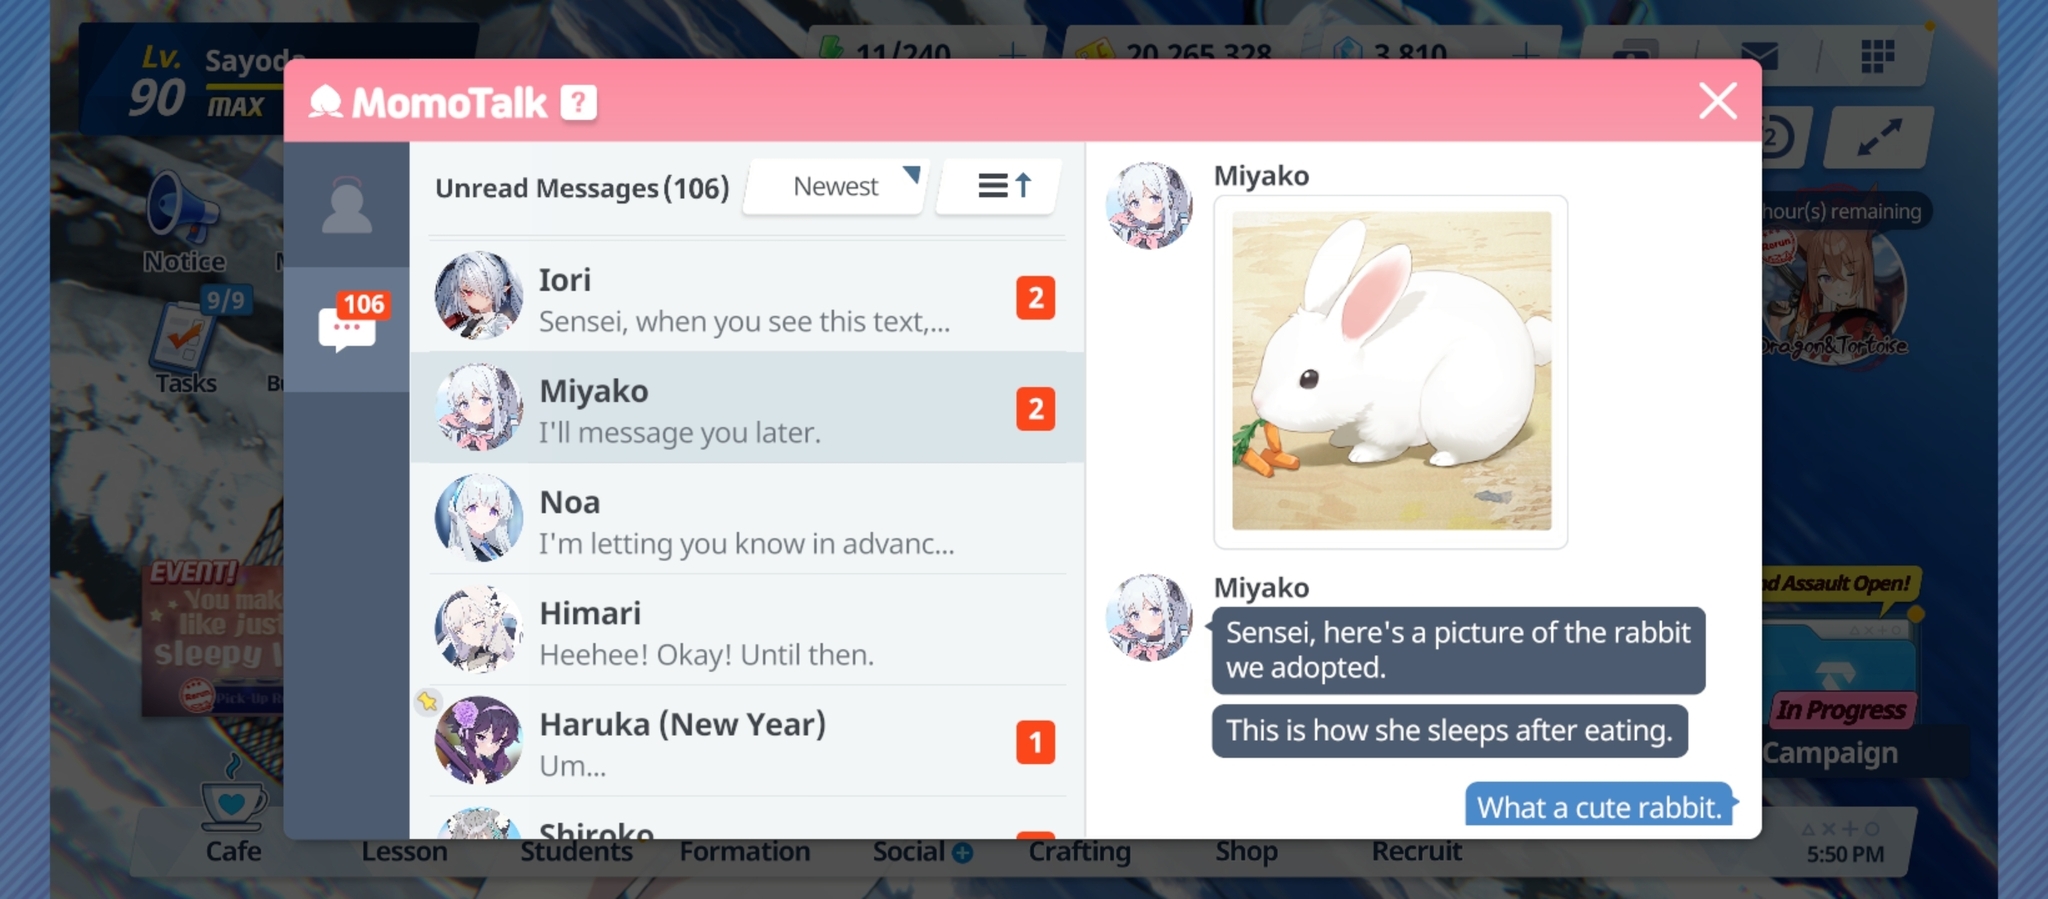The height and width of the screenshot is (899, 2048).
Task: View the white rabbit picture from Miyako
Action: coord(1391,371)
